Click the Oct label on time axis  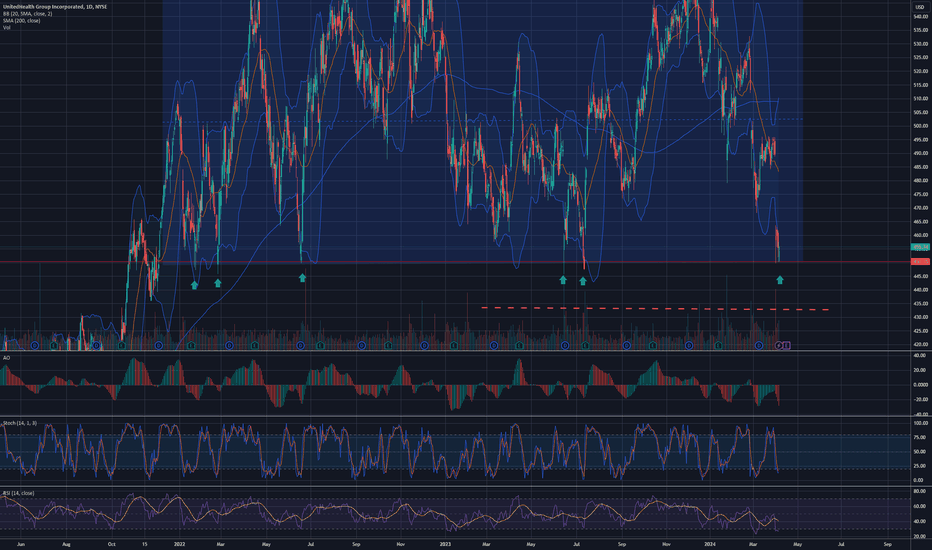[111, 544]
